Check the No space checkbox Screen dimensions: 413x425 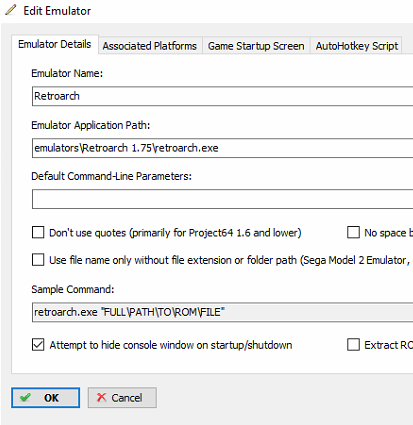click(353, 232)
